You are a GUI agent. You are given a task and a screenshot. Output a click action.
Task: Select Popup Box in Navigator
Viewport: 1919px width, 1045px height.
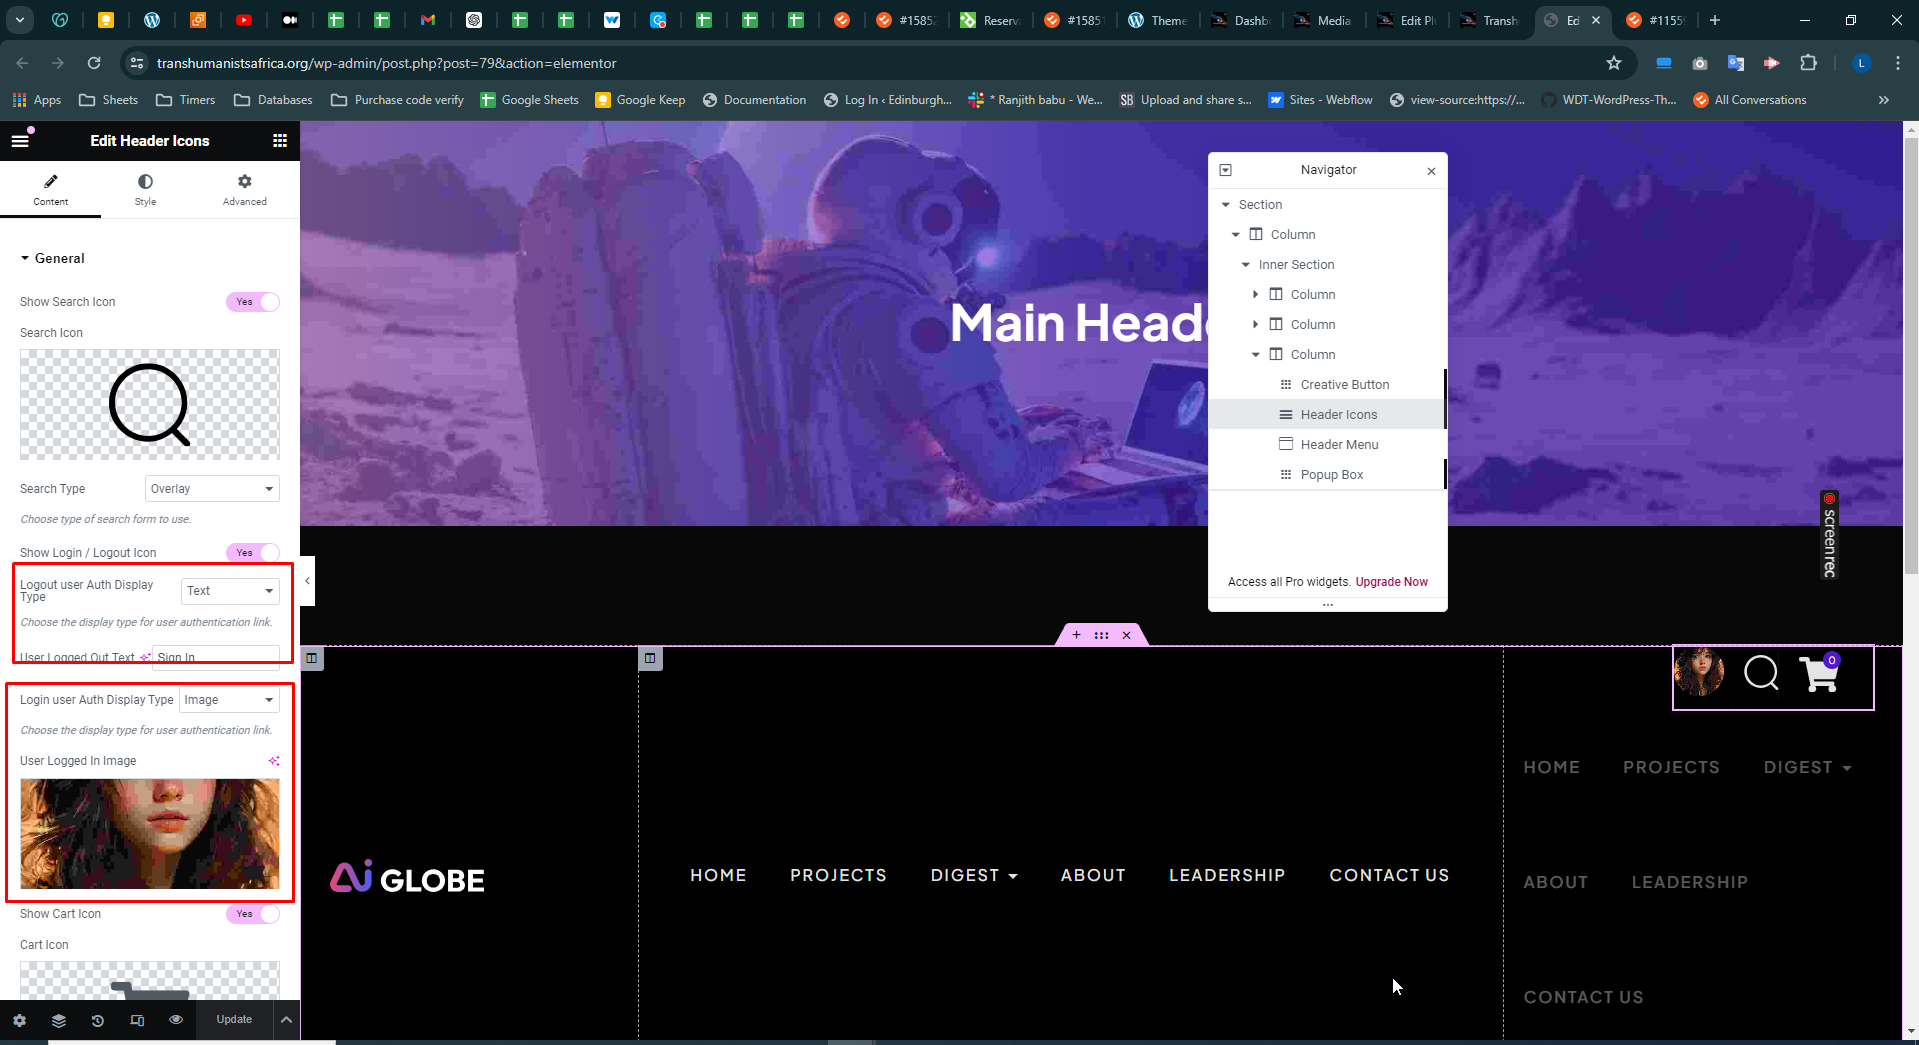click(x=1327, y=475)
